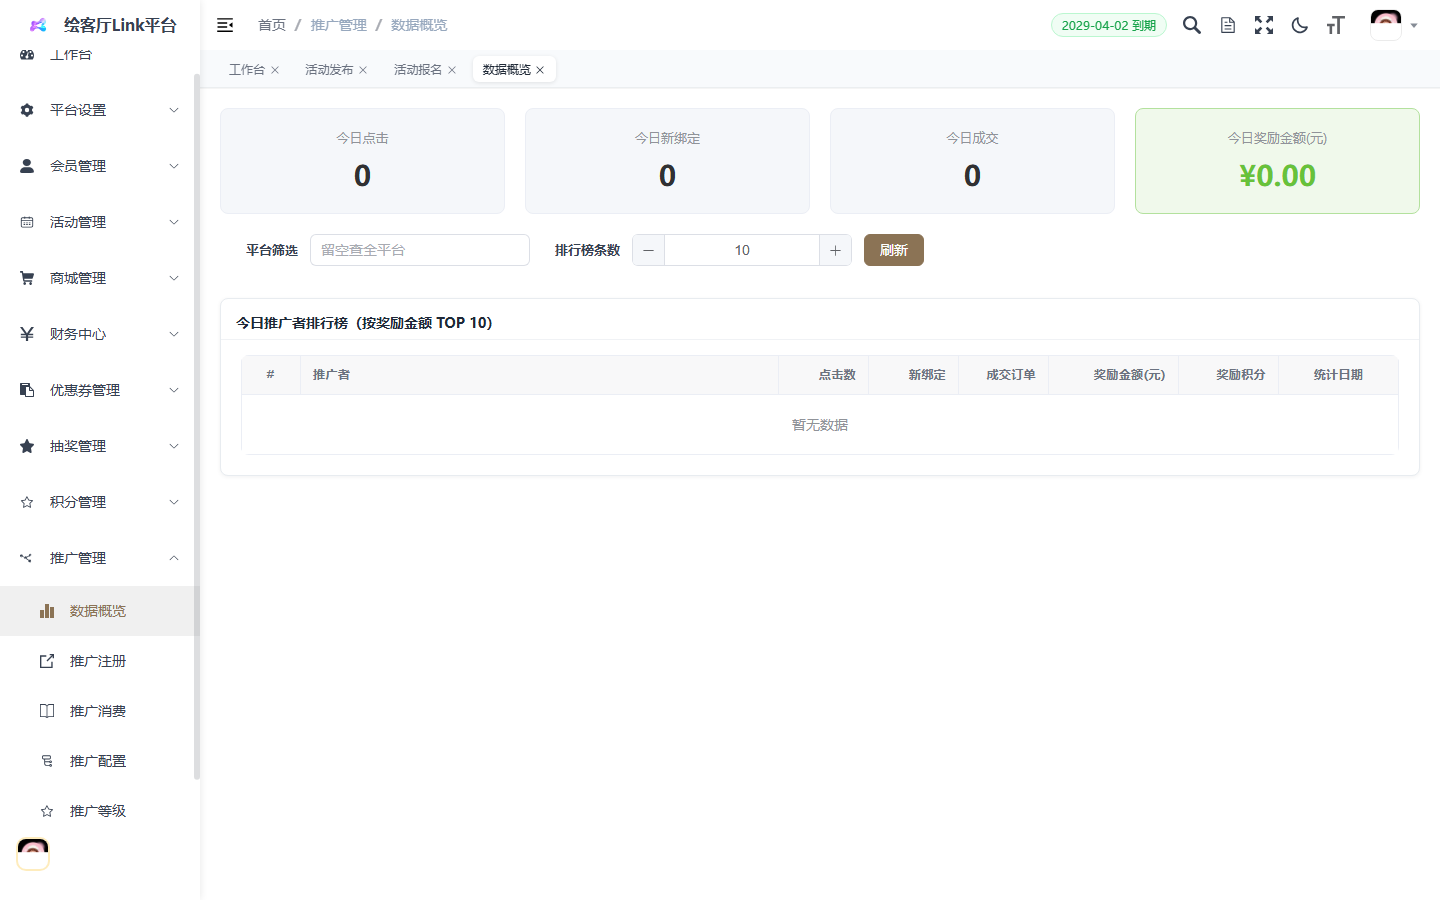Click the 今日奖励金额(元) card
Viewport: 1440px width, 900px height.
click(1277, 161)
